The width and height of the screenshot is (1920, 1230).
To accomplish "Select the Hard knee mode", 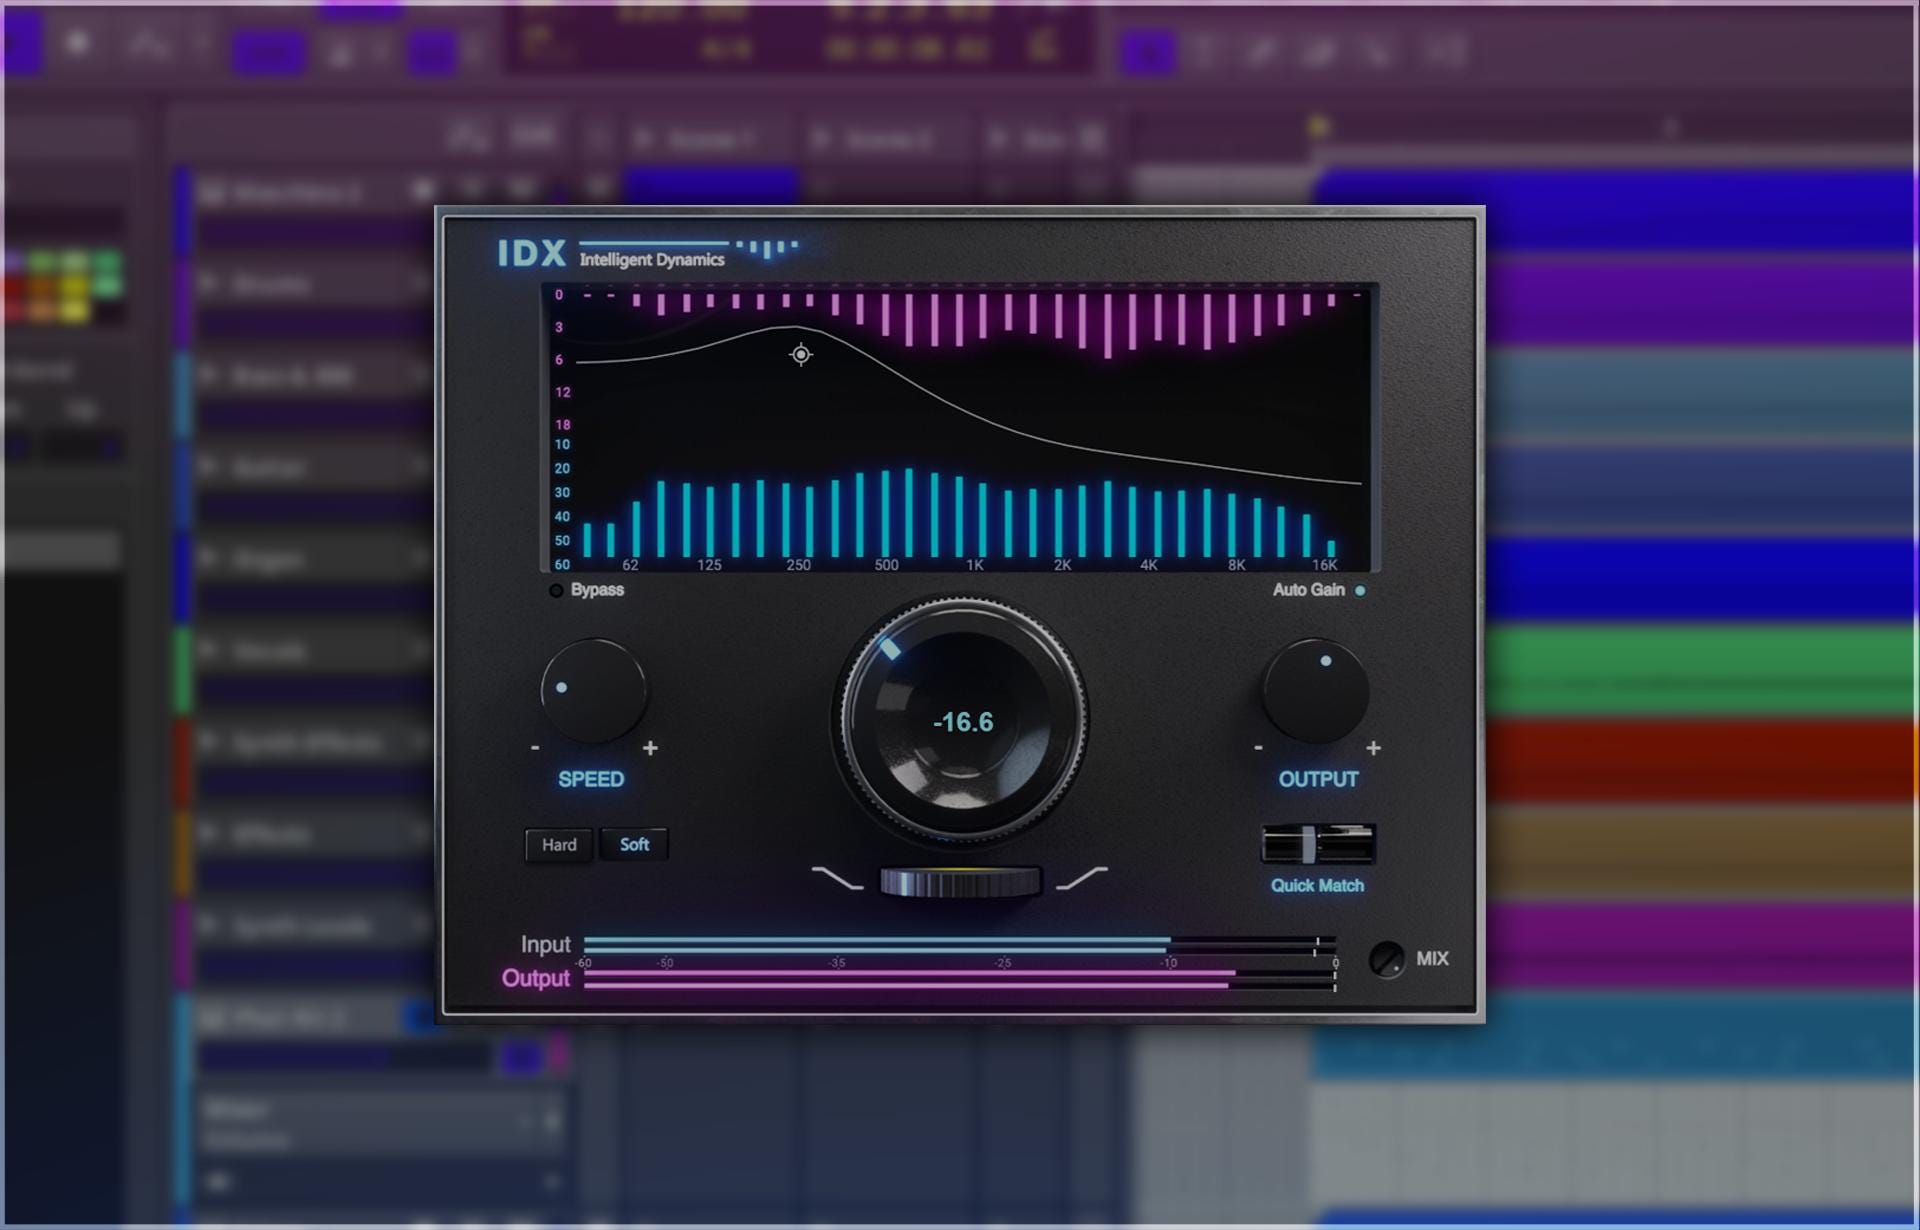I will click(x=559, y=845).
